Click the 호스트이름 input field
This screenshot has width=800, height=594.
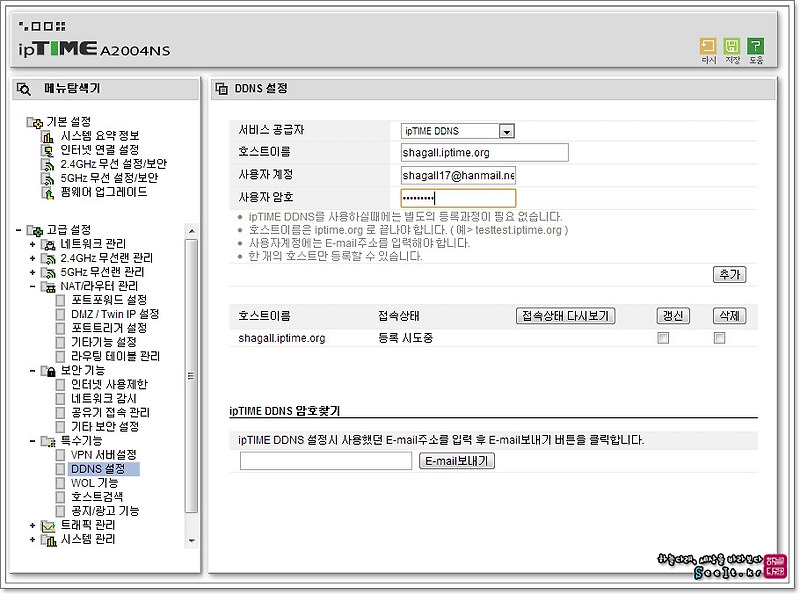(484, 153)
